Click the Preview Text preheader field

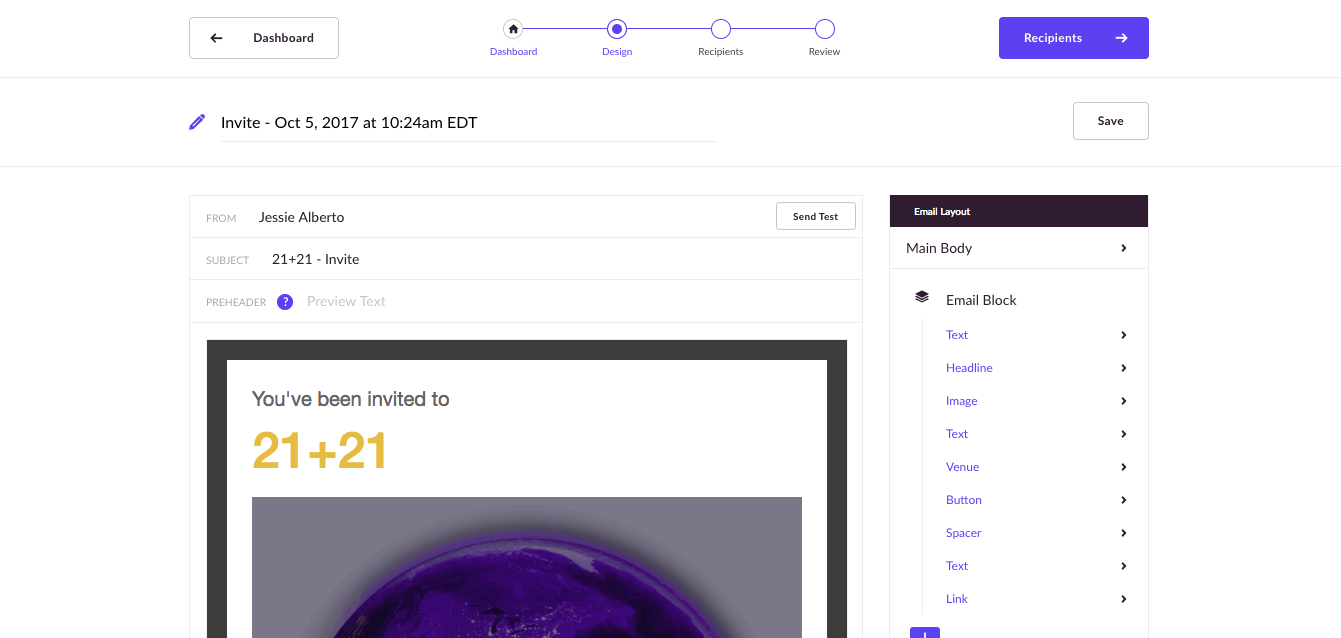[x=346, y=301]
